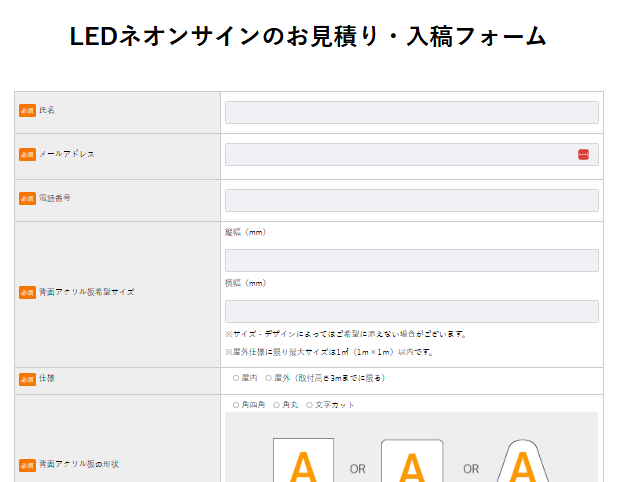Click the 電話番号 phone number field
The height and width of the screenshot is (482, 618).
[411, 200]
